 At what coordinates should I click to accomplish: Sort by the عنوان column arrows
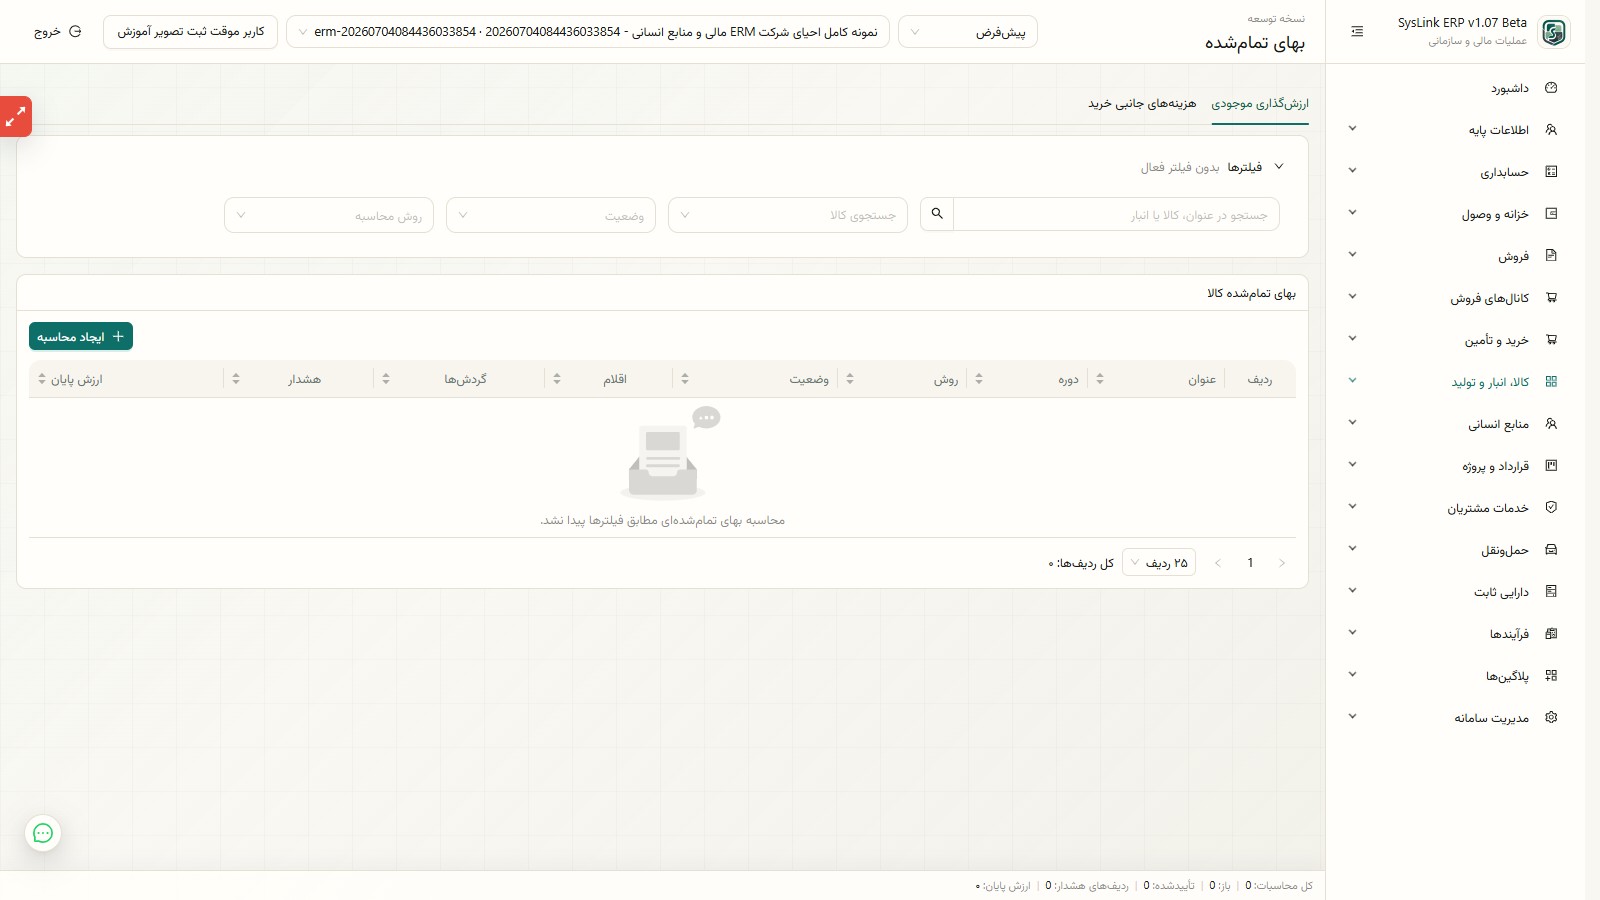(1100, 379)
